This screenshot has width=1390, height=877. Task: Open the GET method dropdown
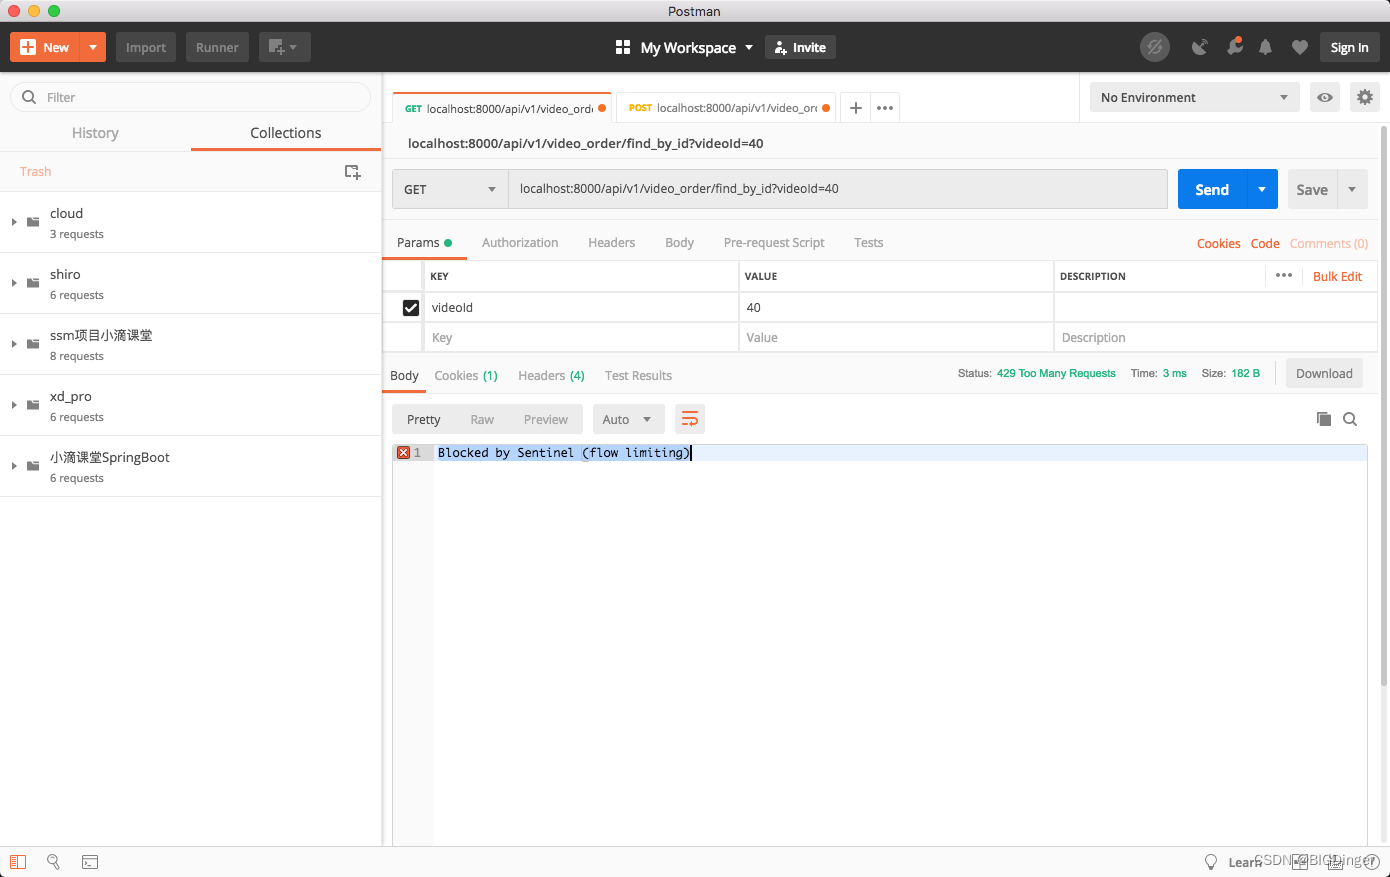pos(450,189)
